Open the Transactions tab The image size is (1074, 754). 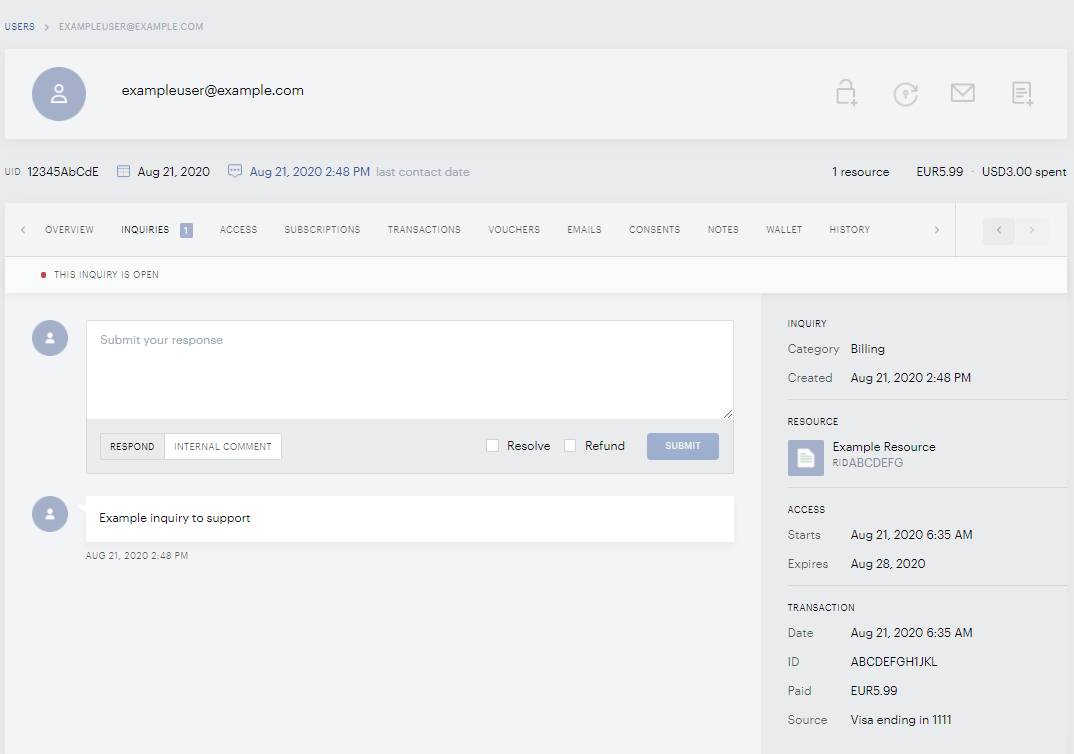click(x=424, y=229)
